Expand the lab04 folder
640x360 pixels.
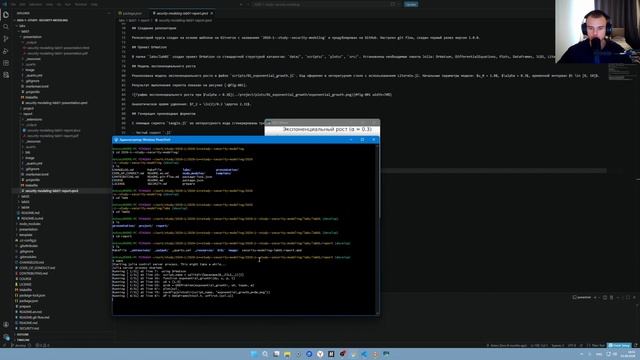[x=25, y=207]
